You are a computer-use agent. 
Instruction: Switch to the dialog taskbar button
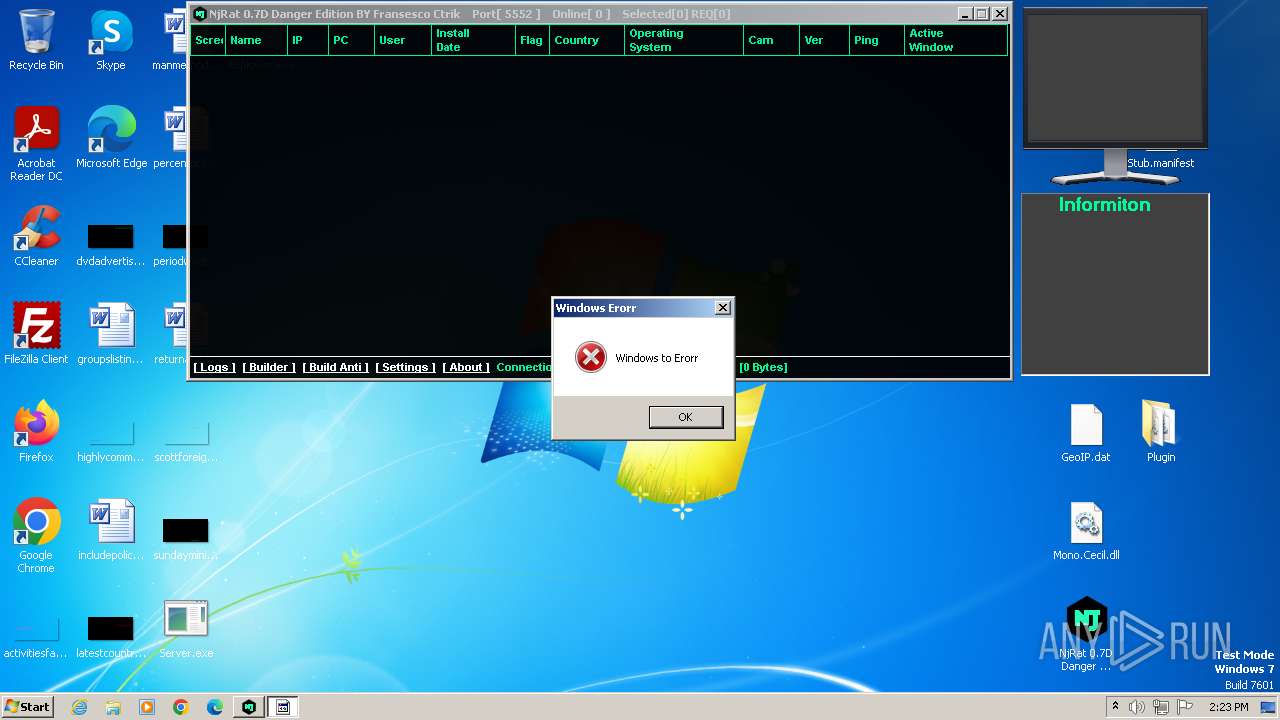283,707
